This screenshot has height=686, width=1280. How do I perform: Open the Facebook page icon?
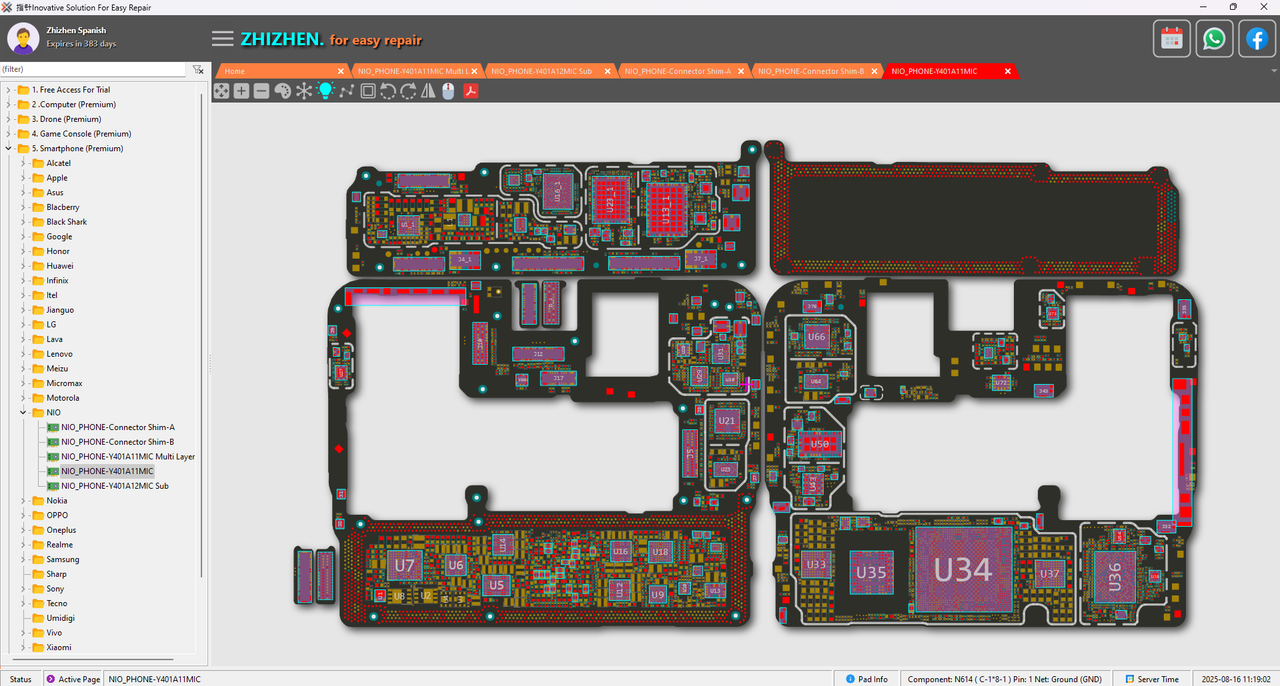(x=1257, y=39)
